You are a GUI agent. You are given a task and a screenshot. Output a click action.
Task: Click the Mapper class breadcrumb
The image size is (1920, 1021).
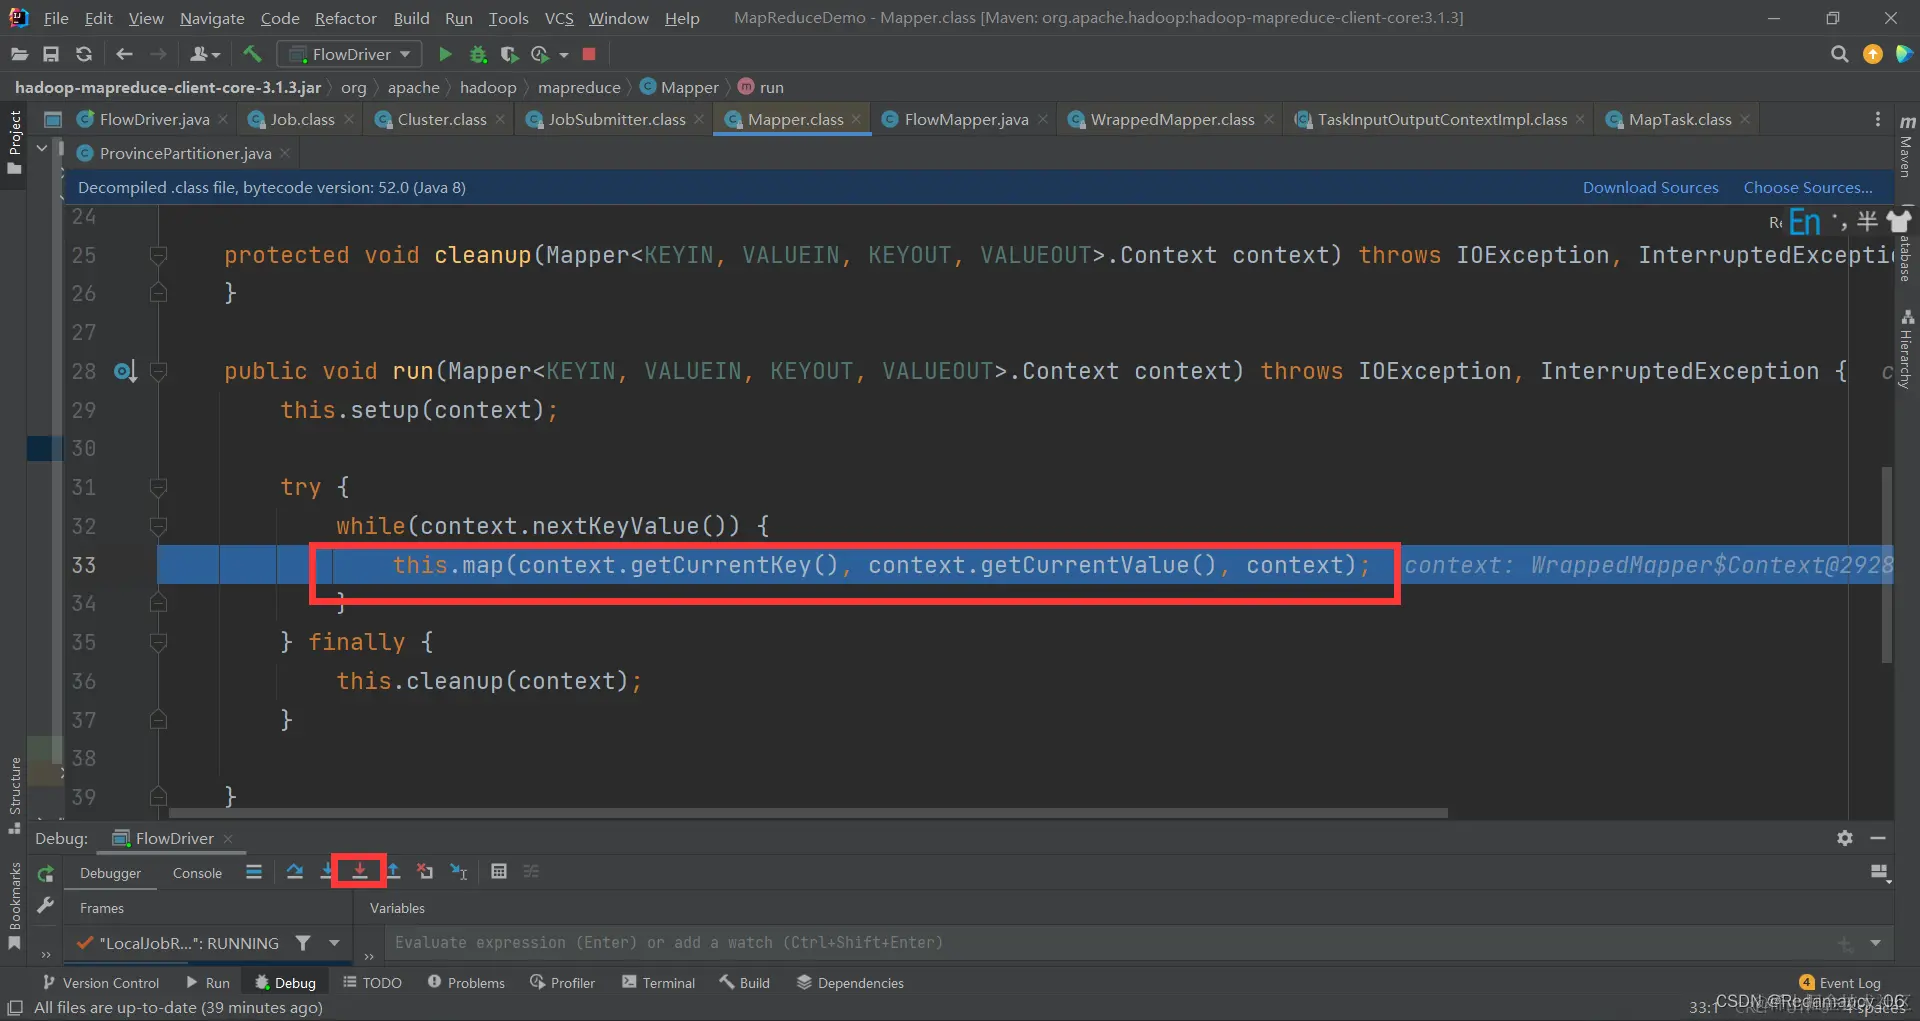tap(679, 87)
